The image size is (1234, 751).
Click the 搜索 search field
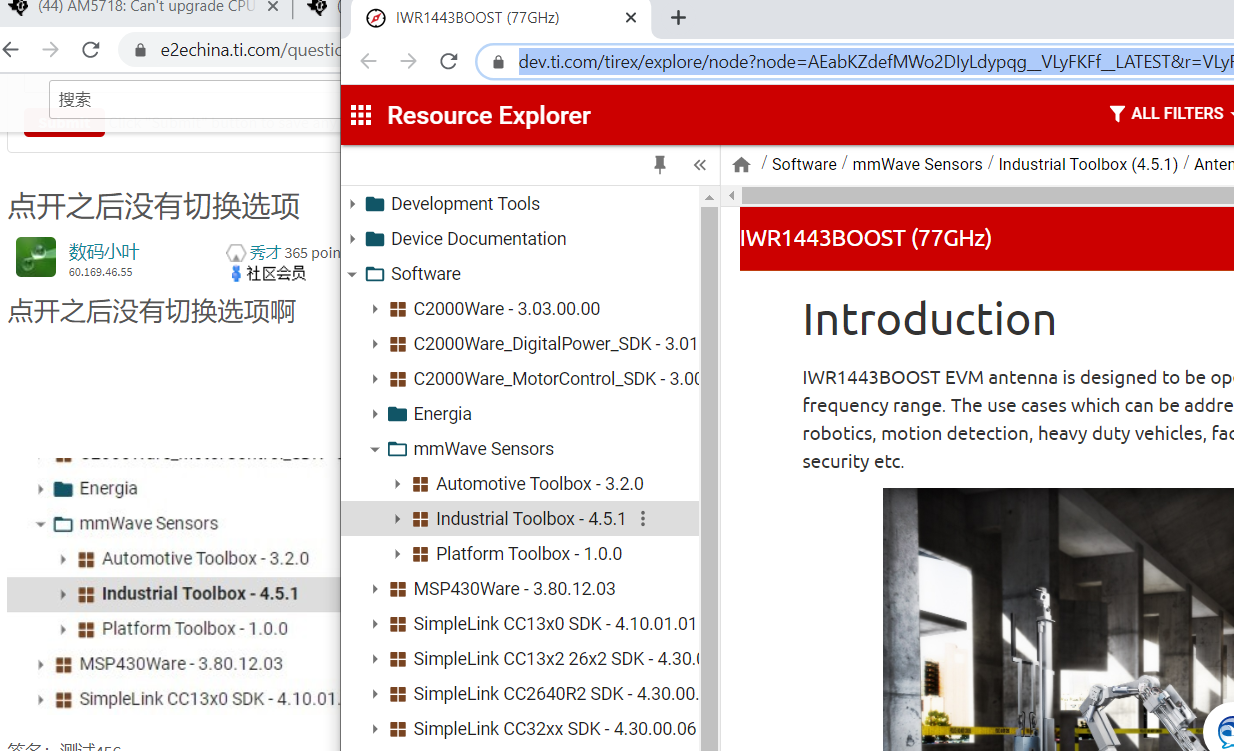coord(195,100)
